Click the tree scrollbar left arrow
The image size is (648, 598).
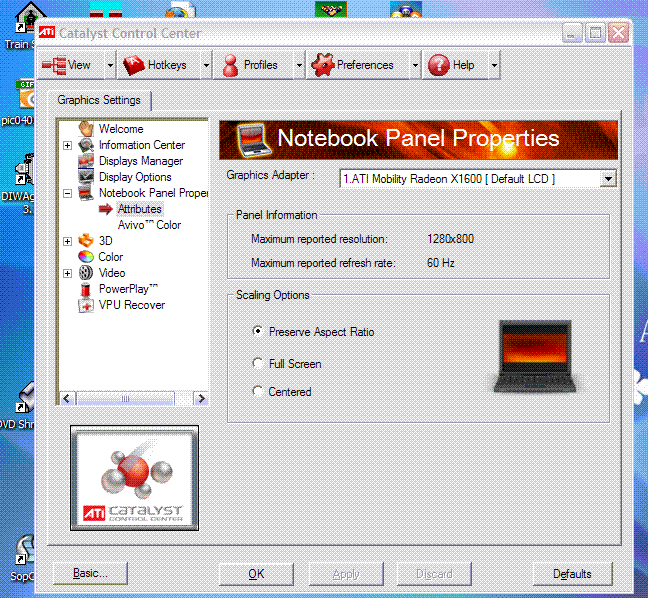click(x=67, y=399)
